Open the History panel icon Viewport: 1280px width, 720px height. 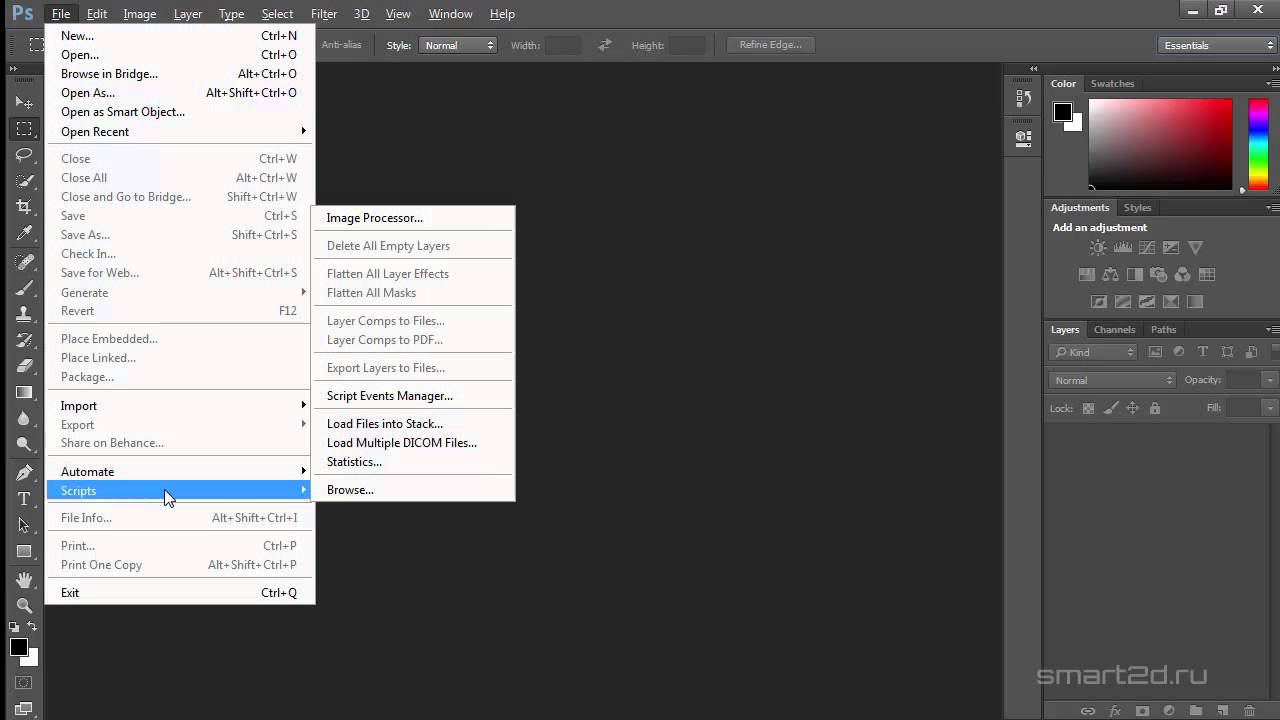(x=1023, y=98)
